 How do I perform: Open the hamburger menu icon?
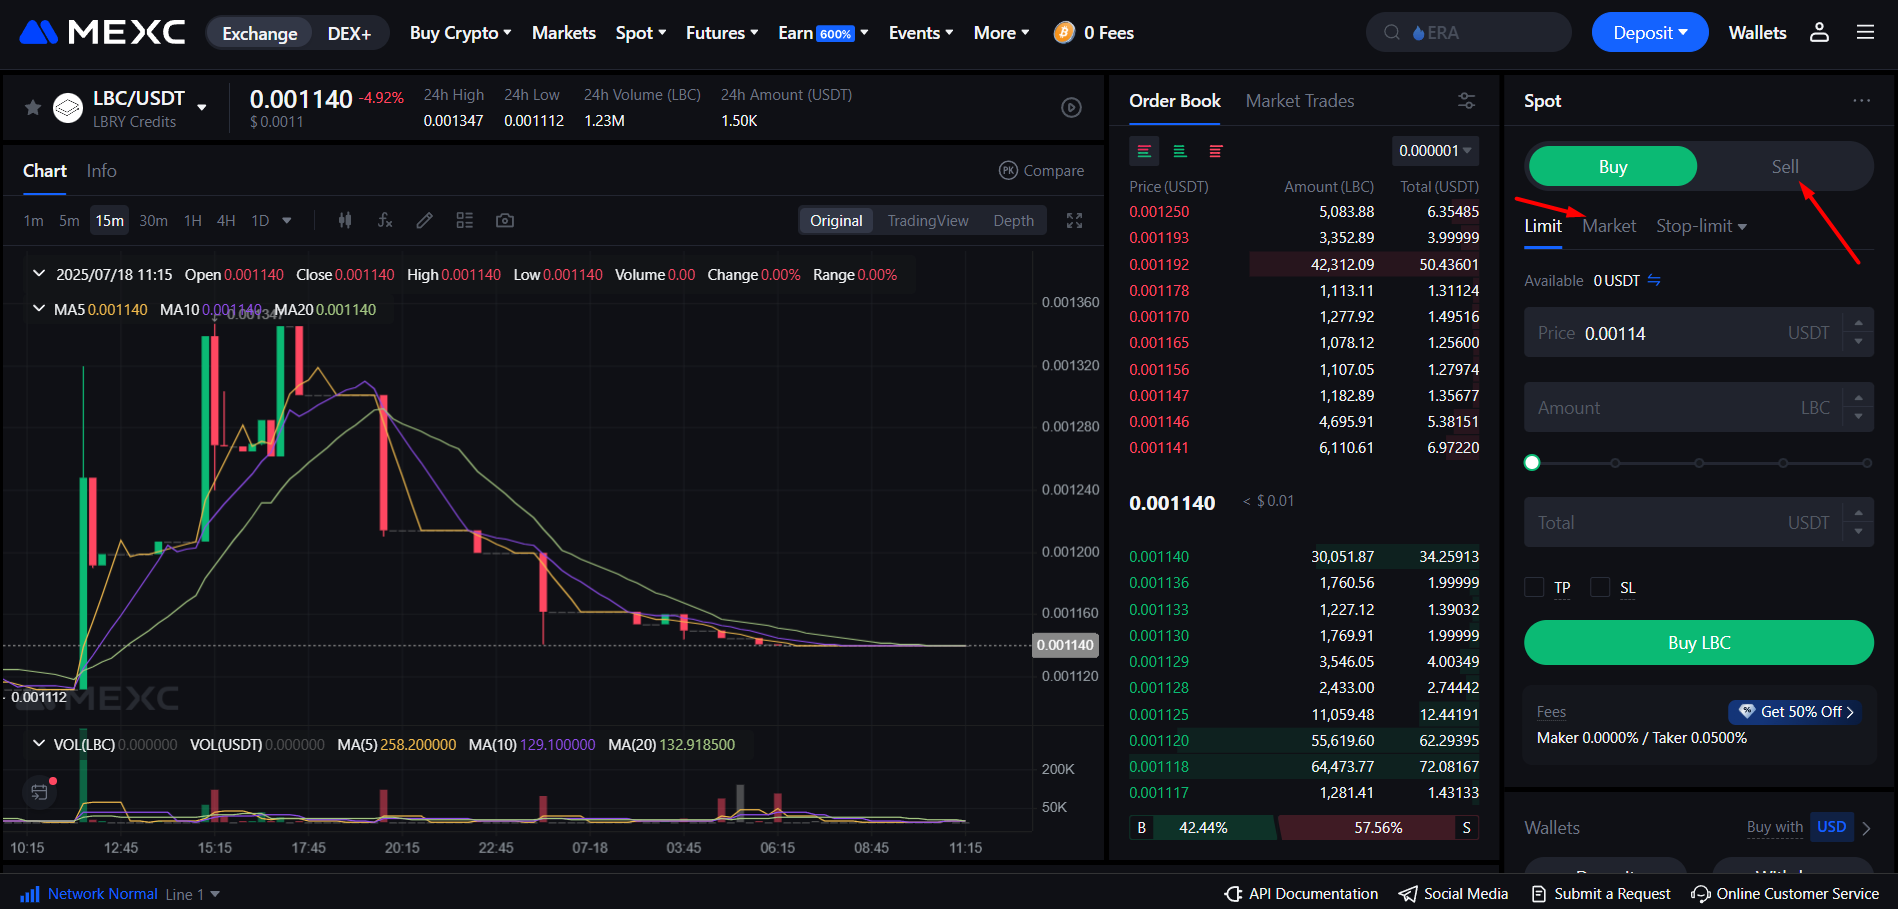1865,33
